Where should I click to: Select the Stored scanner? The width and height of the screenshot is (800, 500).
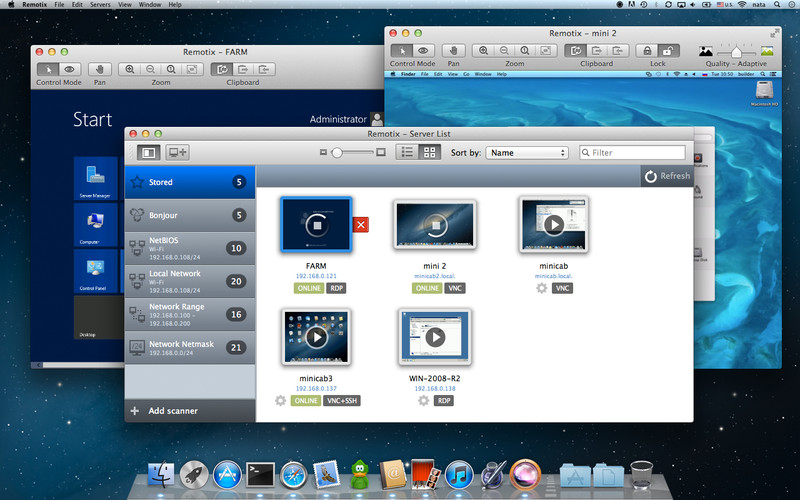(x=190, y=182)
